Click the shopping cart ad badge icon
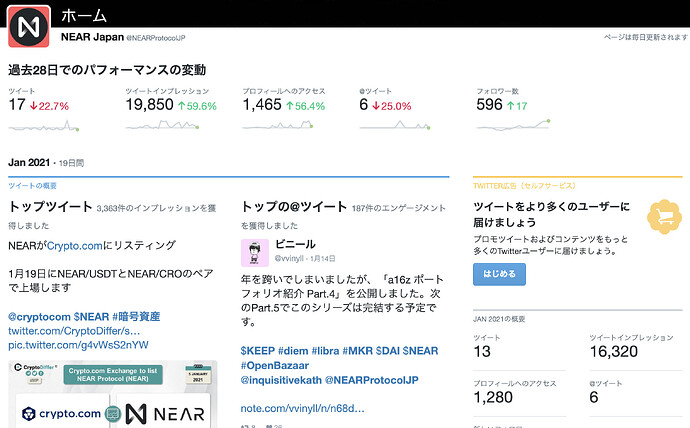Screen dimensions: 690x428 point(664,216)
